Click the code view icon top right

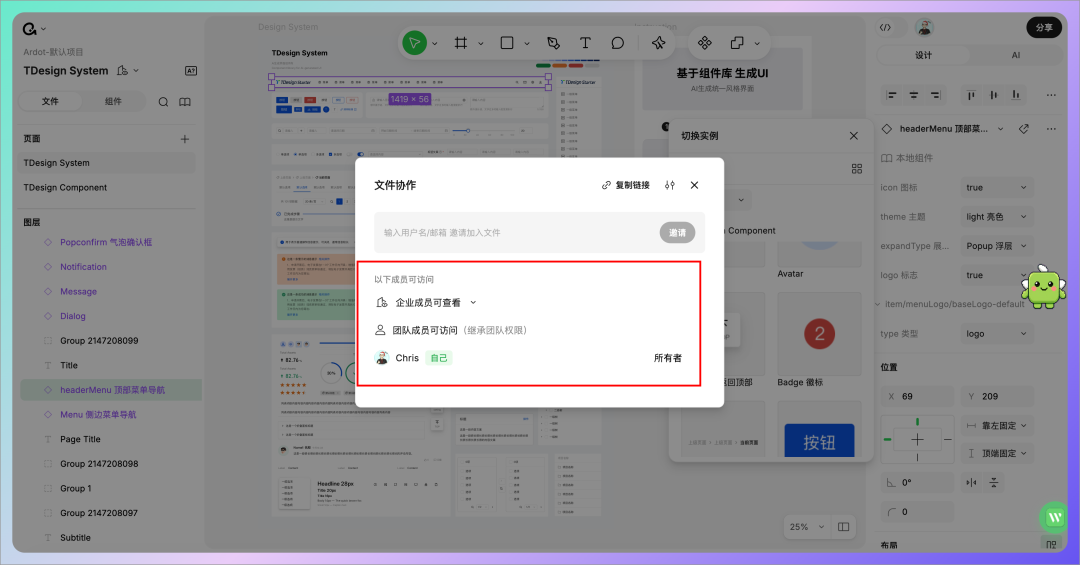point(886,28)
